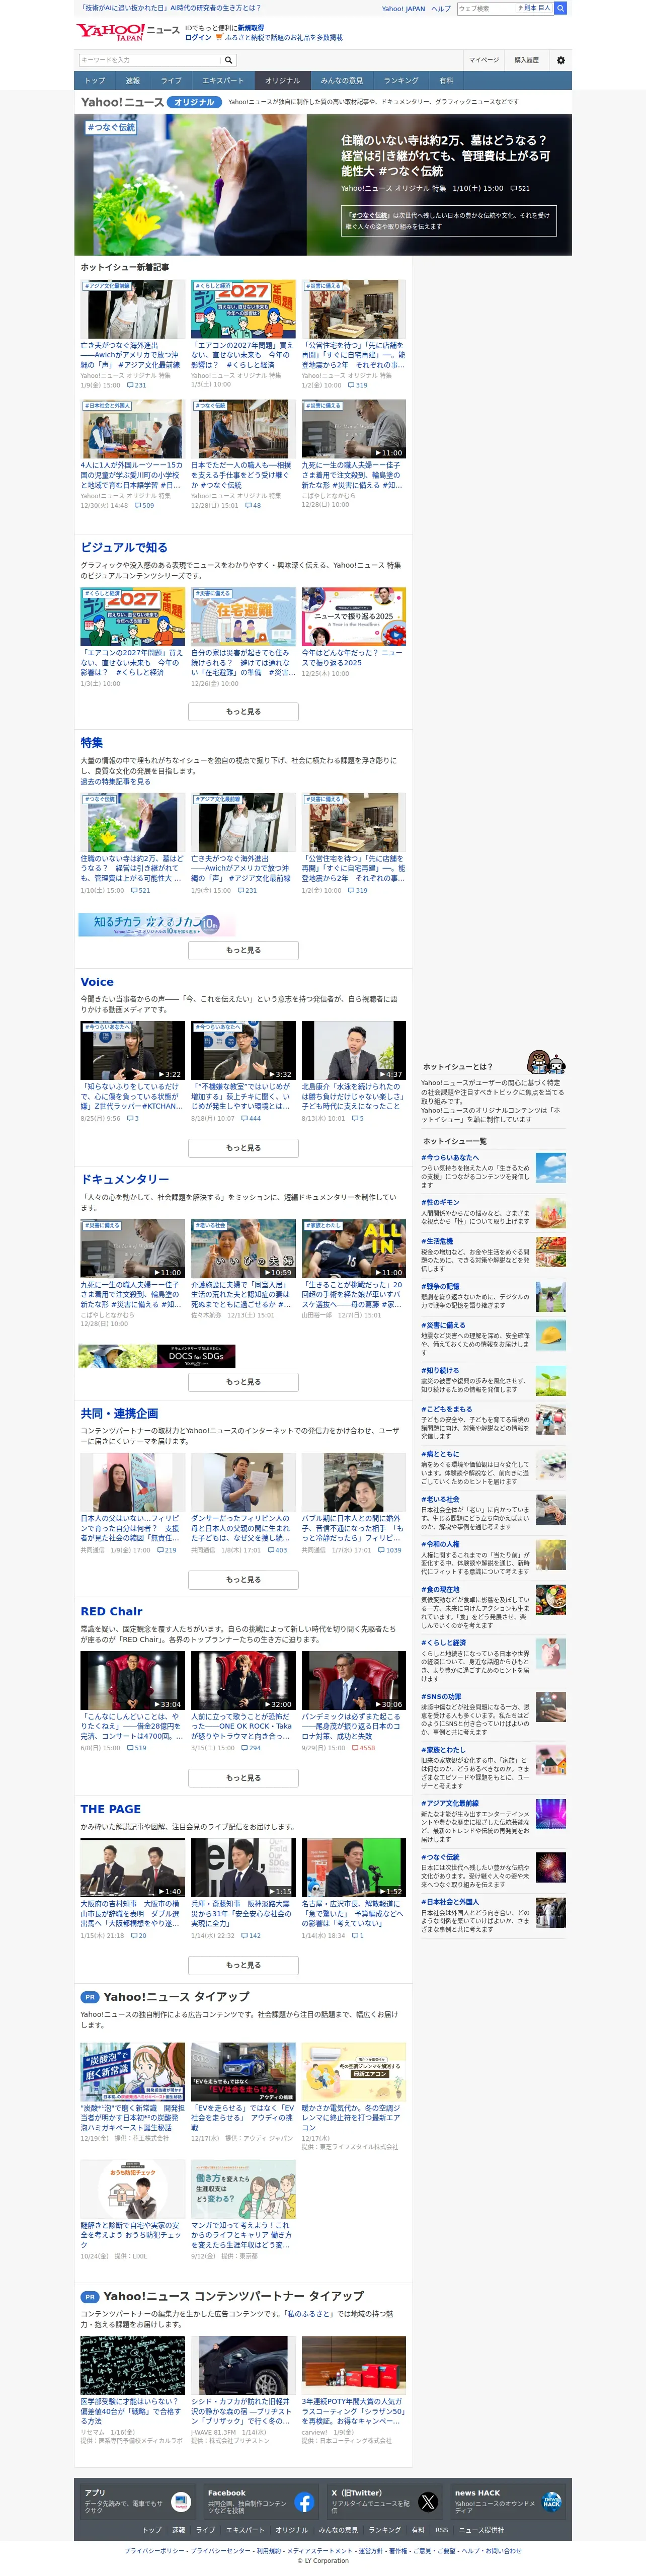Click the shopping cart icon before ふるさと納税

pos(219,38)
